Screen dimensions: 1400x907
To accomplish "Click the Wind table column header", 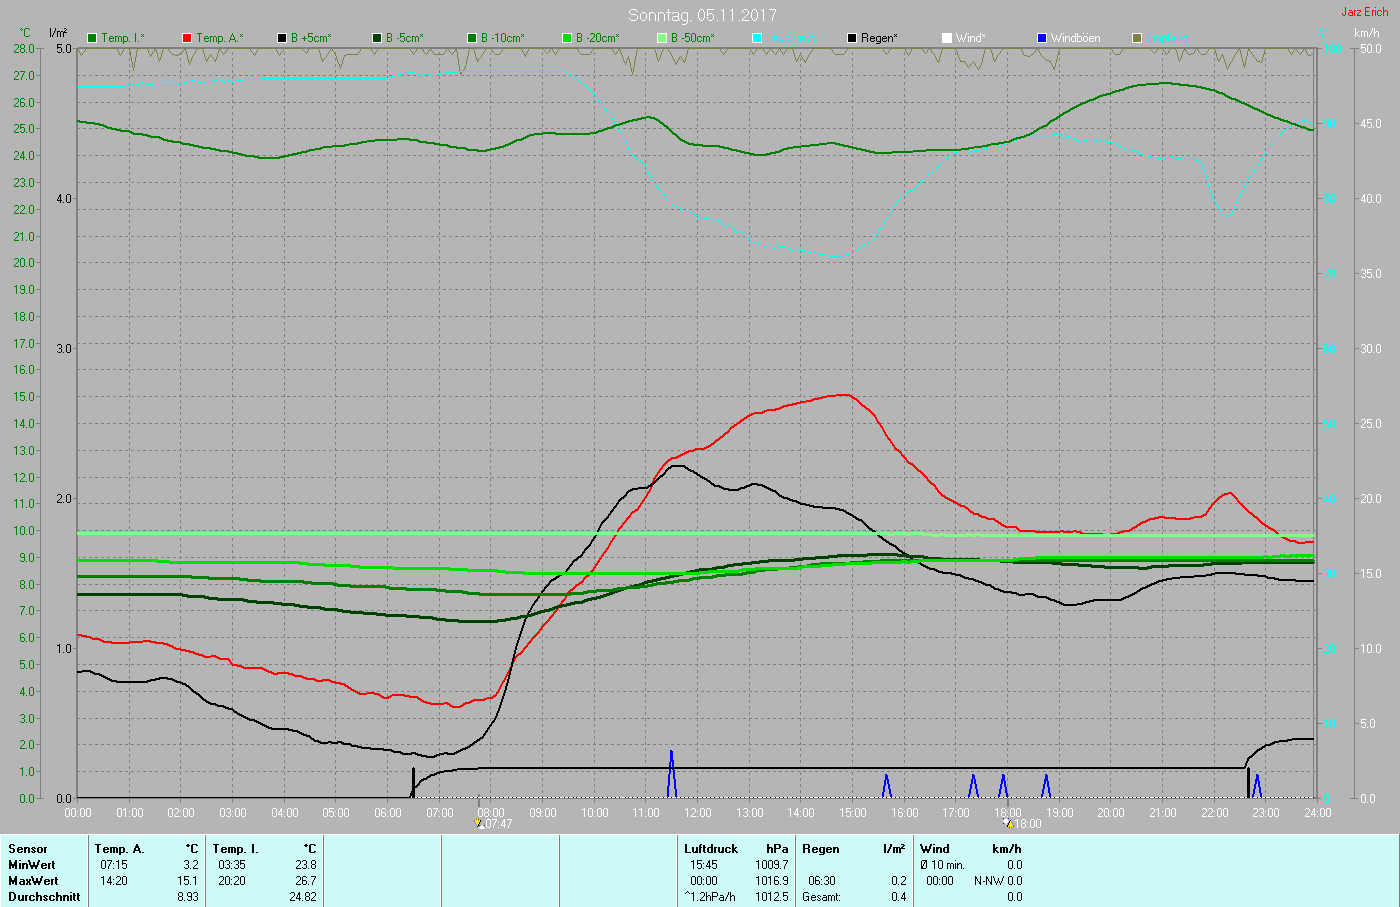I will (x=935, y=849).
